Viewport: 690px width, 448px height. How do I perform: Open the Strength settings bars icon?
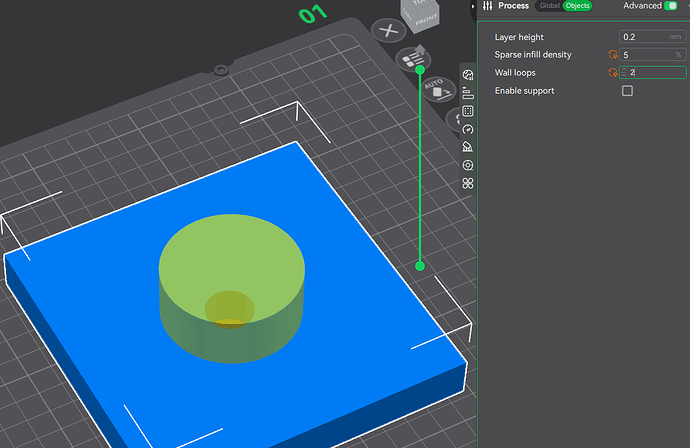point(467,93)
